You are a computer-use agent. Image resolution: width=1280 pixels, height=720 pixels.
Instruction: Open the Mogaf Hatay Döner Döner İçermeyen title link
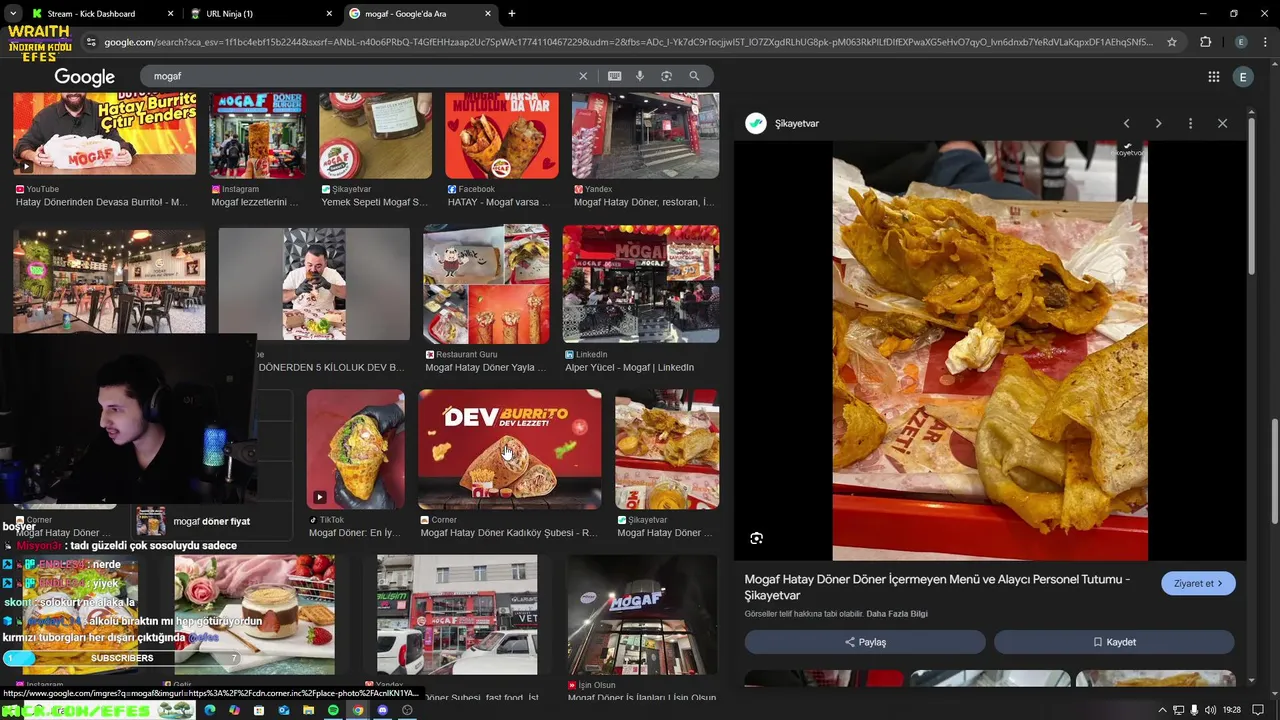pos(937,587)
